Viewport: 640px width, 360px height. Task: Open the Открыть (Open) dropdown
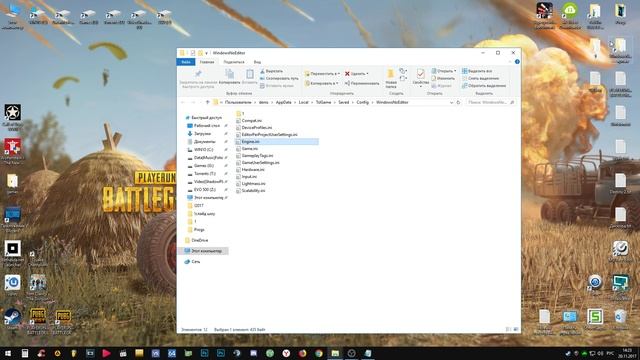(444, 71)
